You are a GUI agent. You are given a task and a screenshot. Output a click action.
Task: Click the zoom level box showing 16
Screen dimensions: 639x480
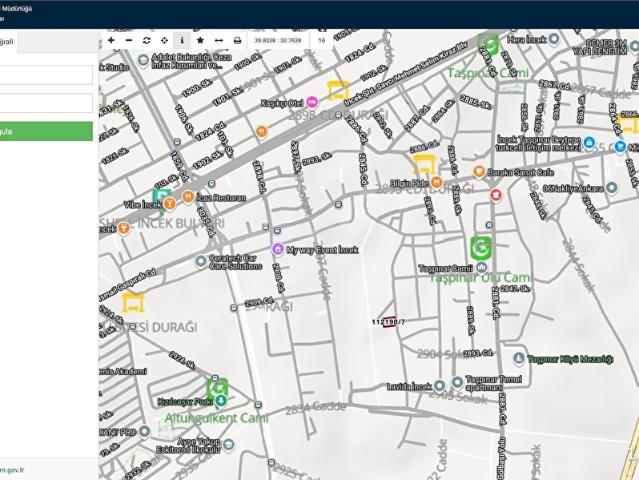click(x=322, y=40)
